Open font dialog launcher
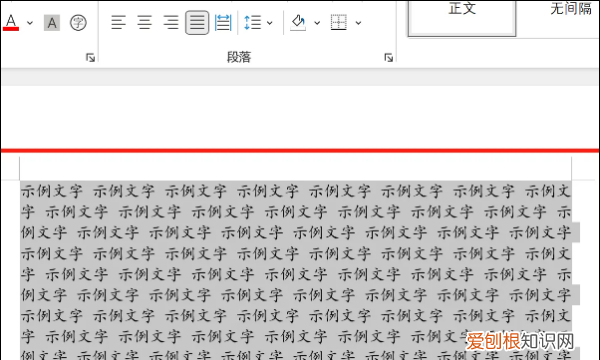The height and width of the screenshot is (360, 600). [x=90, y=58]
